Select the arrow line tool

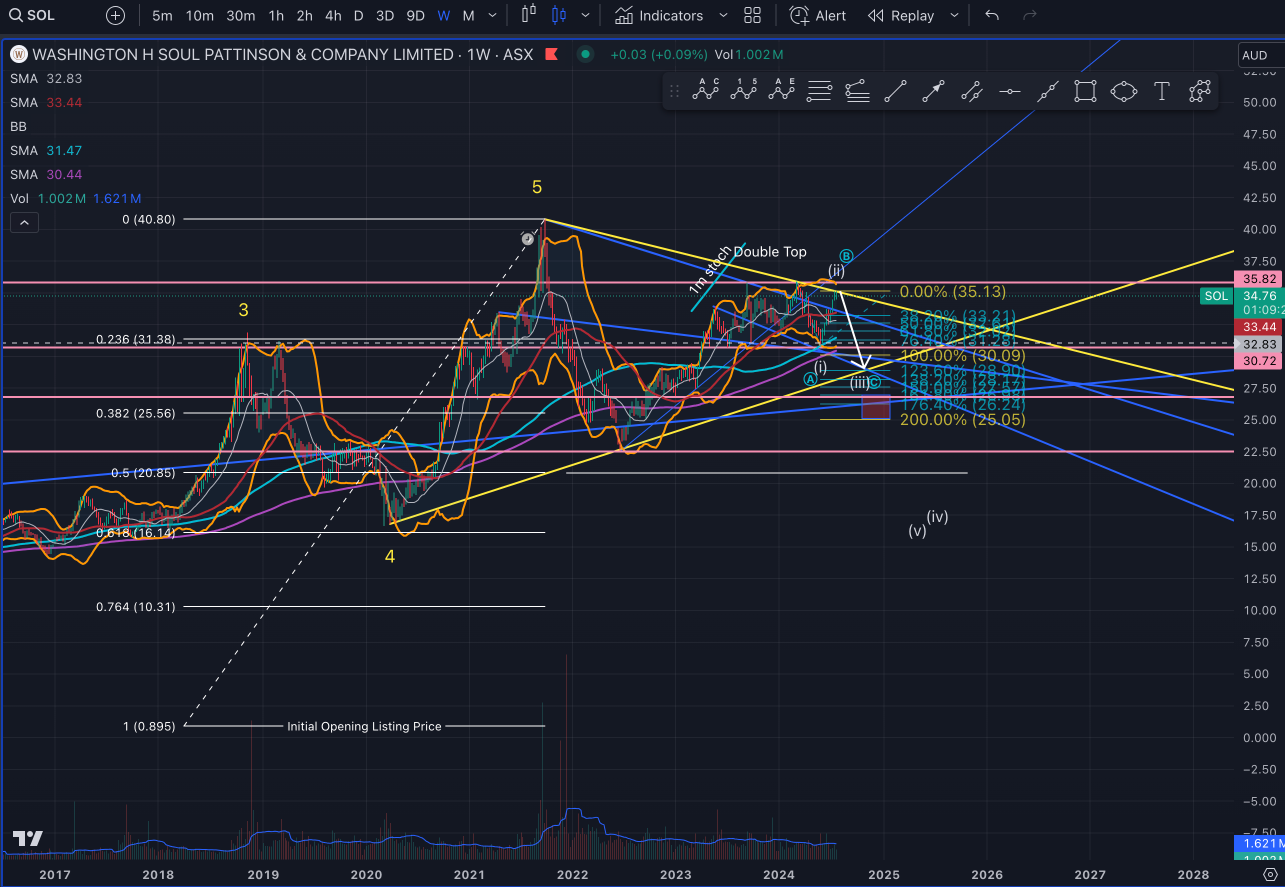[x=933, y=92]
